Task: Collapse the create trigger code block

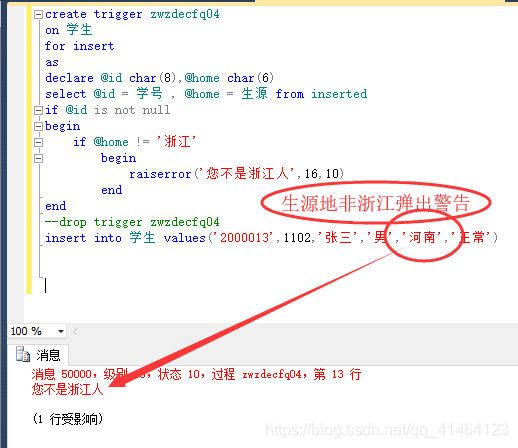Action: pyautogui.click(x=39, y=14)
